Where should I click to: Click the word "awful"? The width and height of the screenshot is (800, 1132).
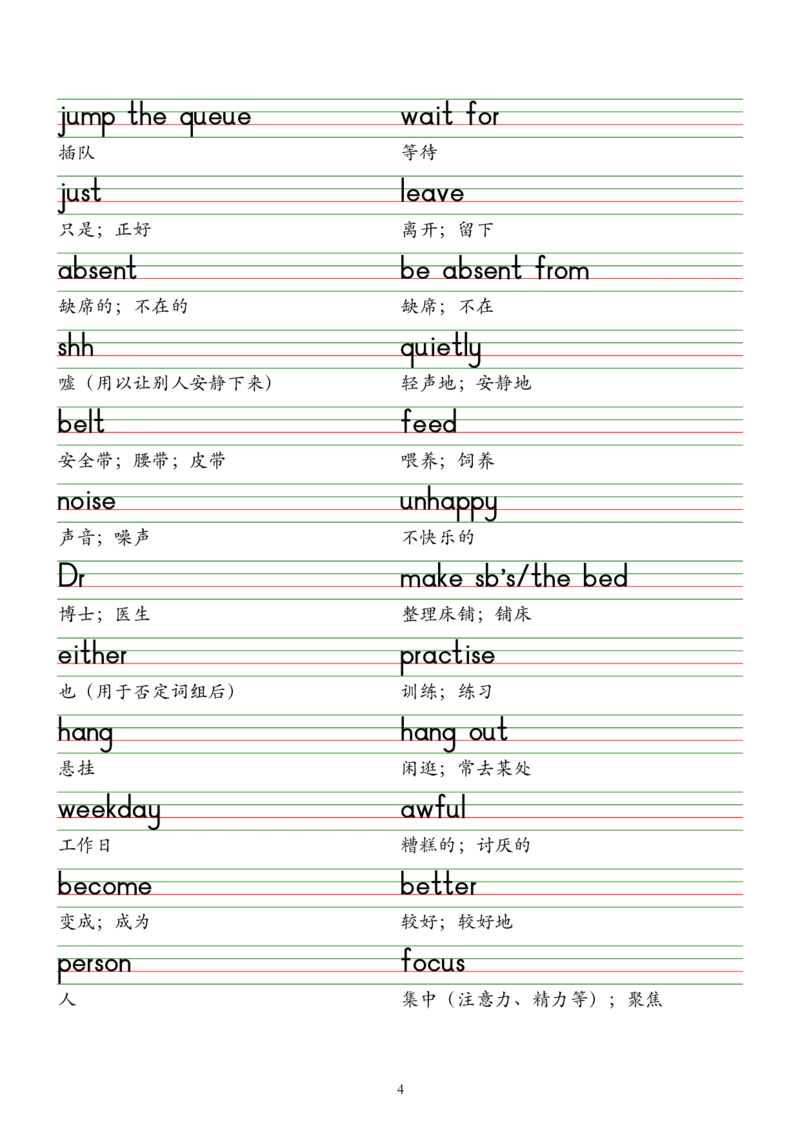(433, 809)
